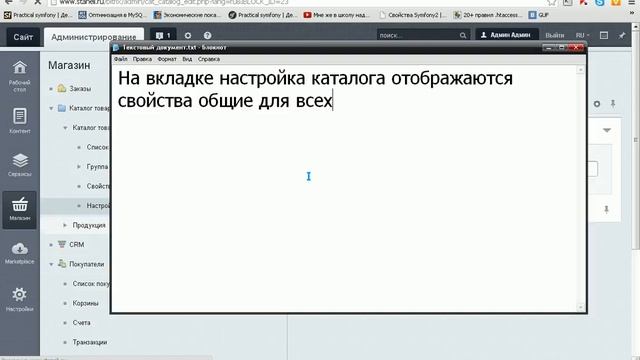Open the Продукция tree item
This screenshot has width=640, height=360.
pyautogui.click(x=89, y=225)
